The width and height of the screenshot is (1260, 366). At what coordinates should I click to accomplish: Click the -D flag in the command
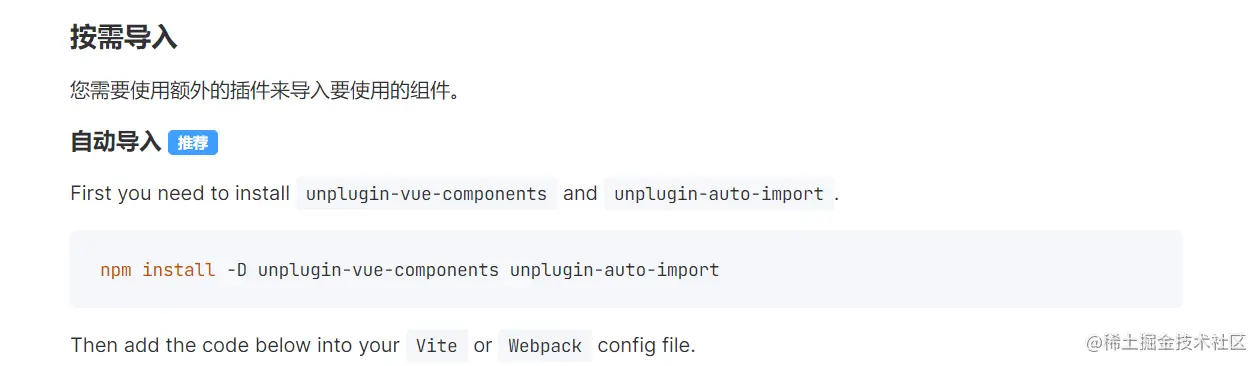pos(237,270)
